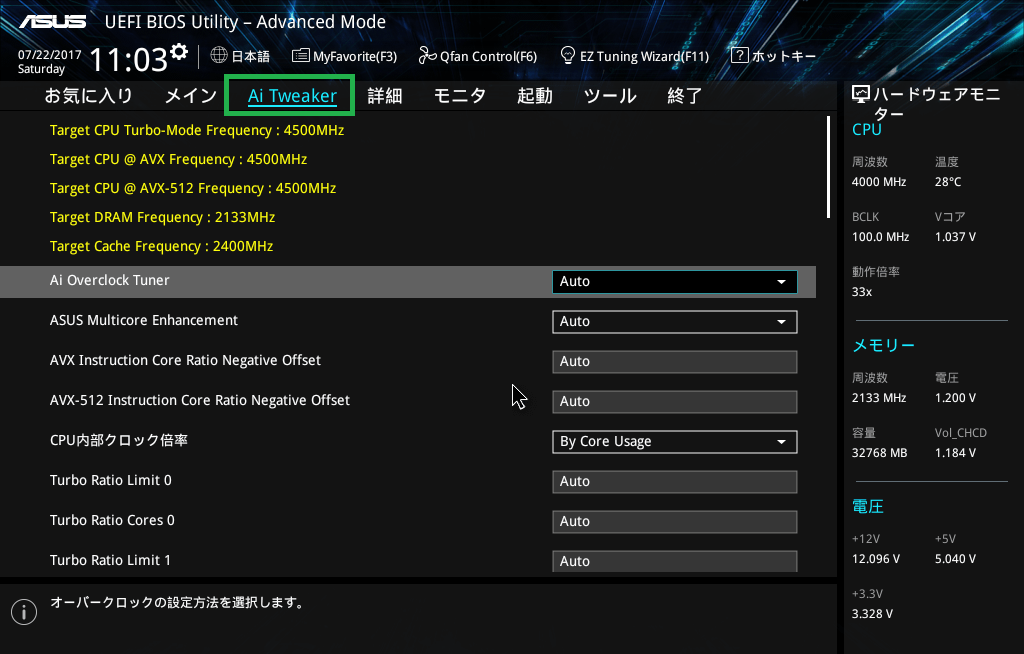Click the settings gear next to the clock

click(x=179, y=52)
